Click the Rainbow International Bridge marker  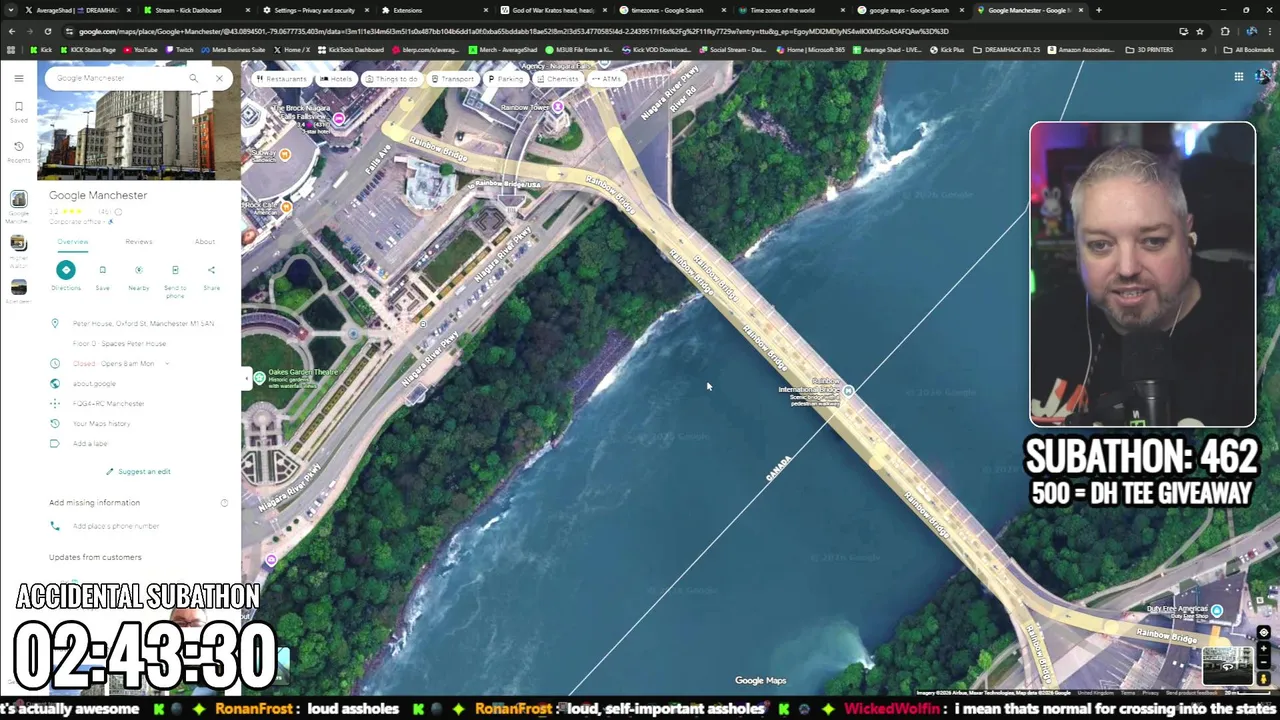point(848,391)
